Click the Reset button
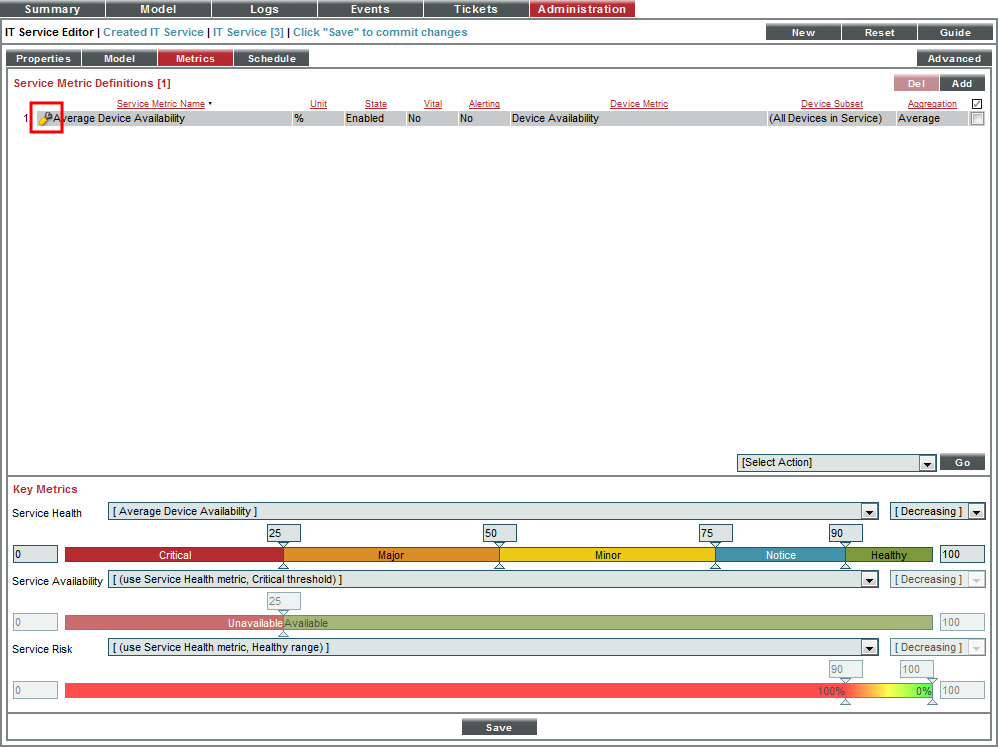 (x=878, y=32)
